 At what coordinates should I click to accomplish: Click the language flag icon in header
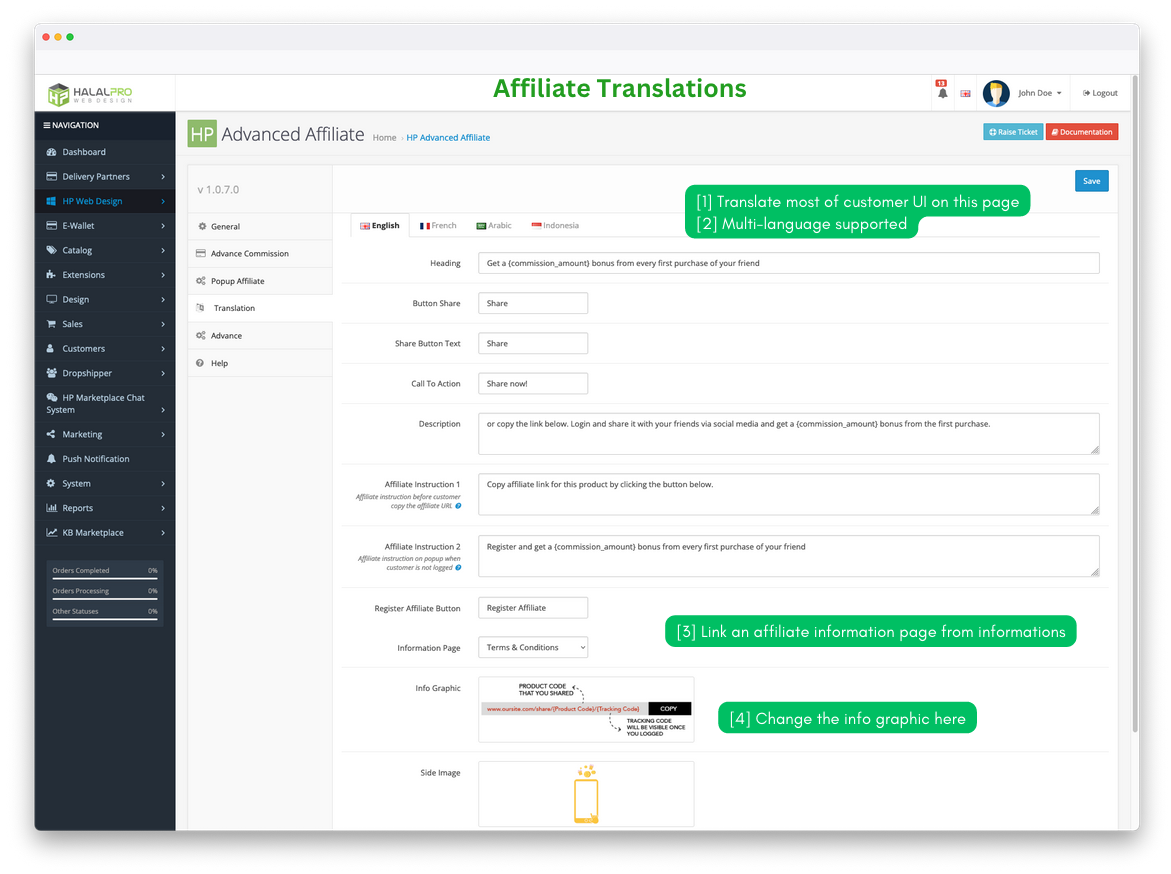coord(966,93)
